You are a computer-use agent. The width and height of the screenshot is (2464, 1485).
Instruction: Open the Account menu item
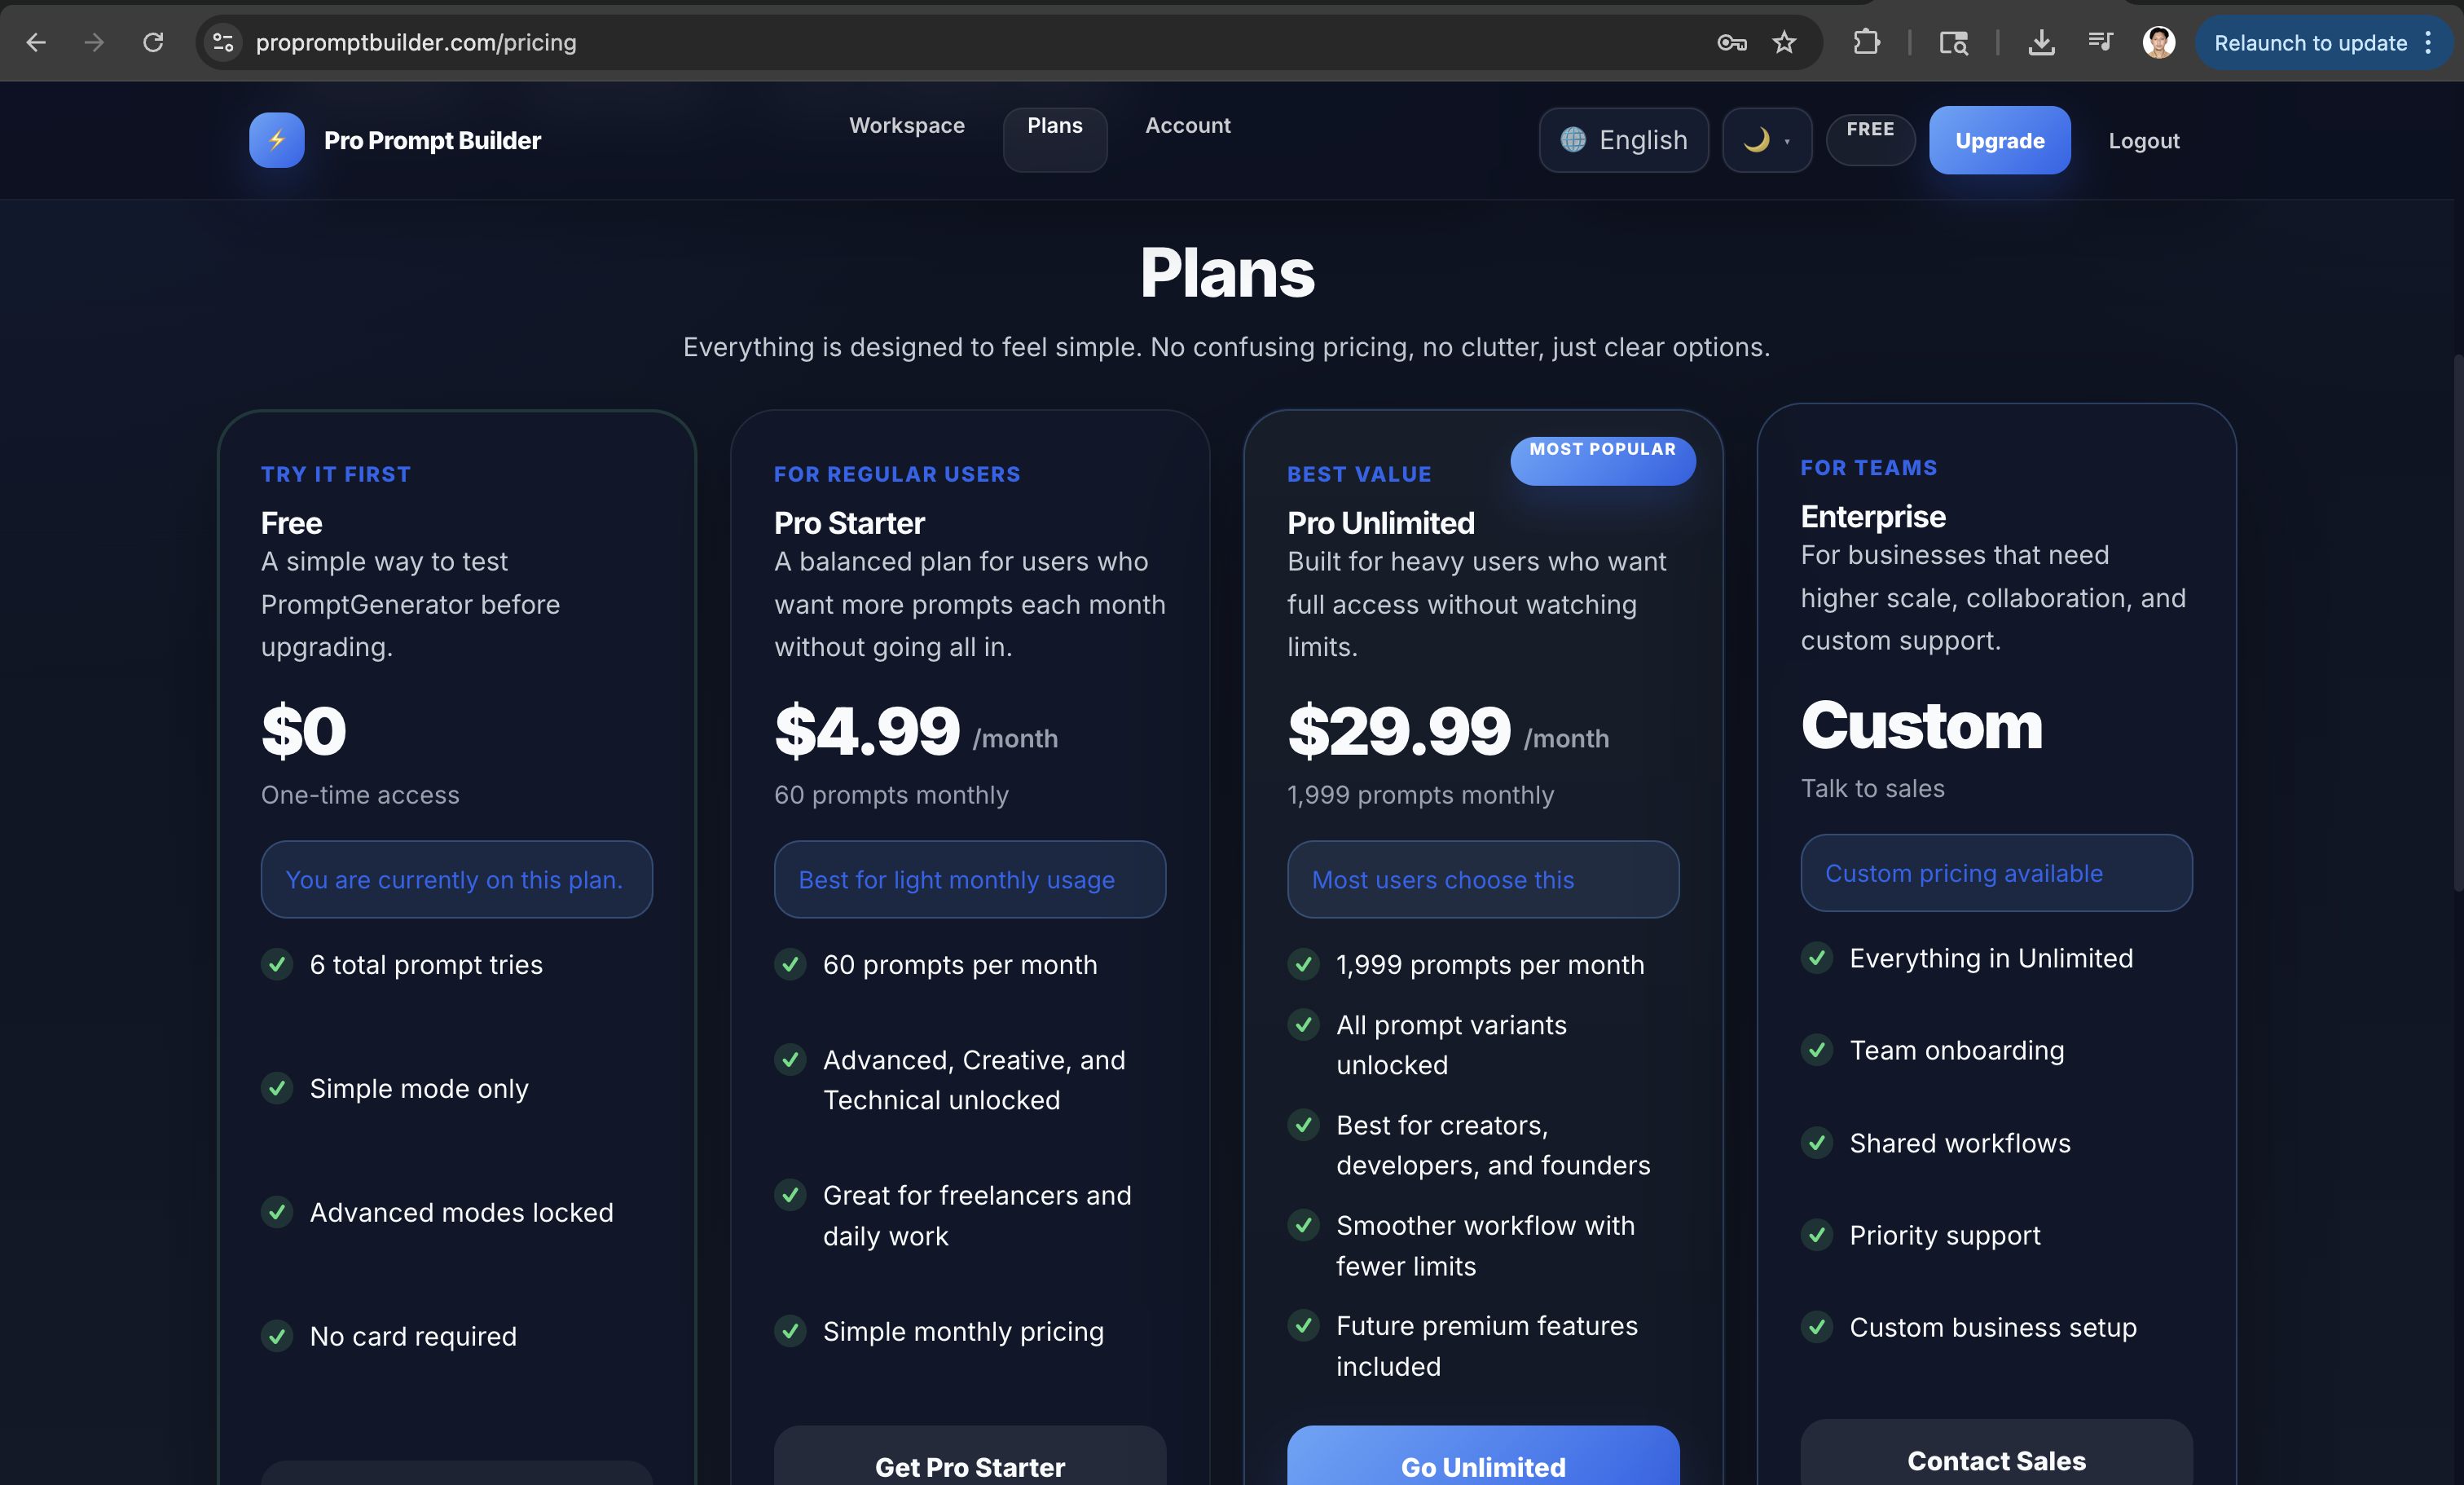[1188, 125]
